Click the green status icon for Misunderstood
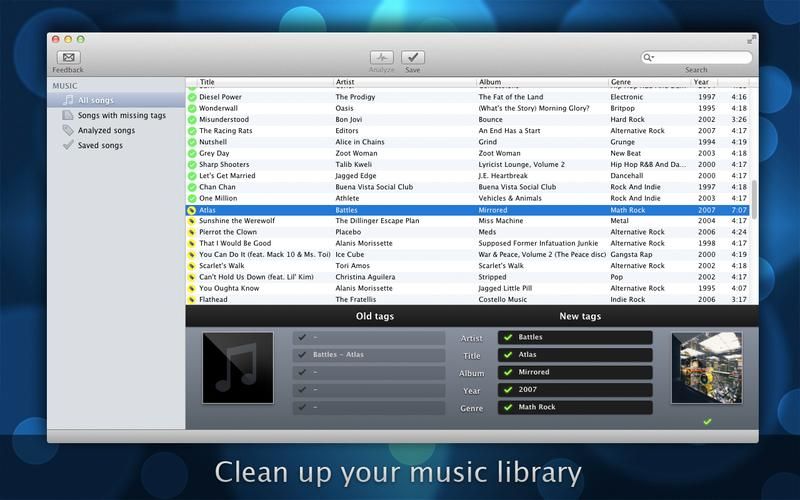The image size is (800, 500). (192, 119)
